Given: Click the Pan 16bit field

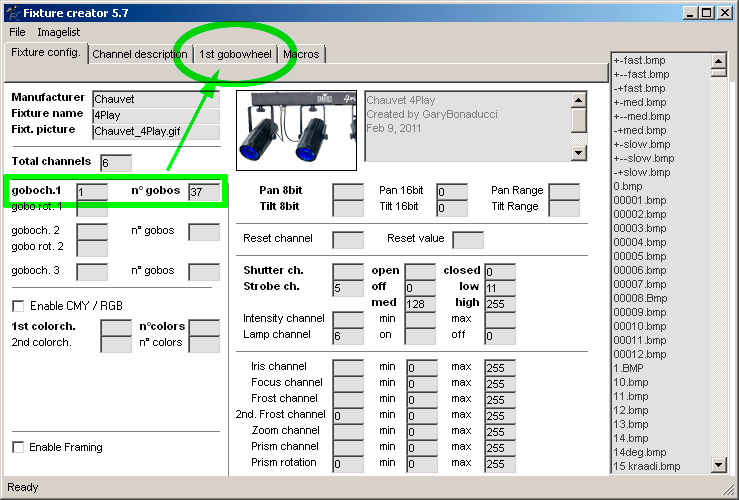Looking at the screenshot, I should point(452,192).
